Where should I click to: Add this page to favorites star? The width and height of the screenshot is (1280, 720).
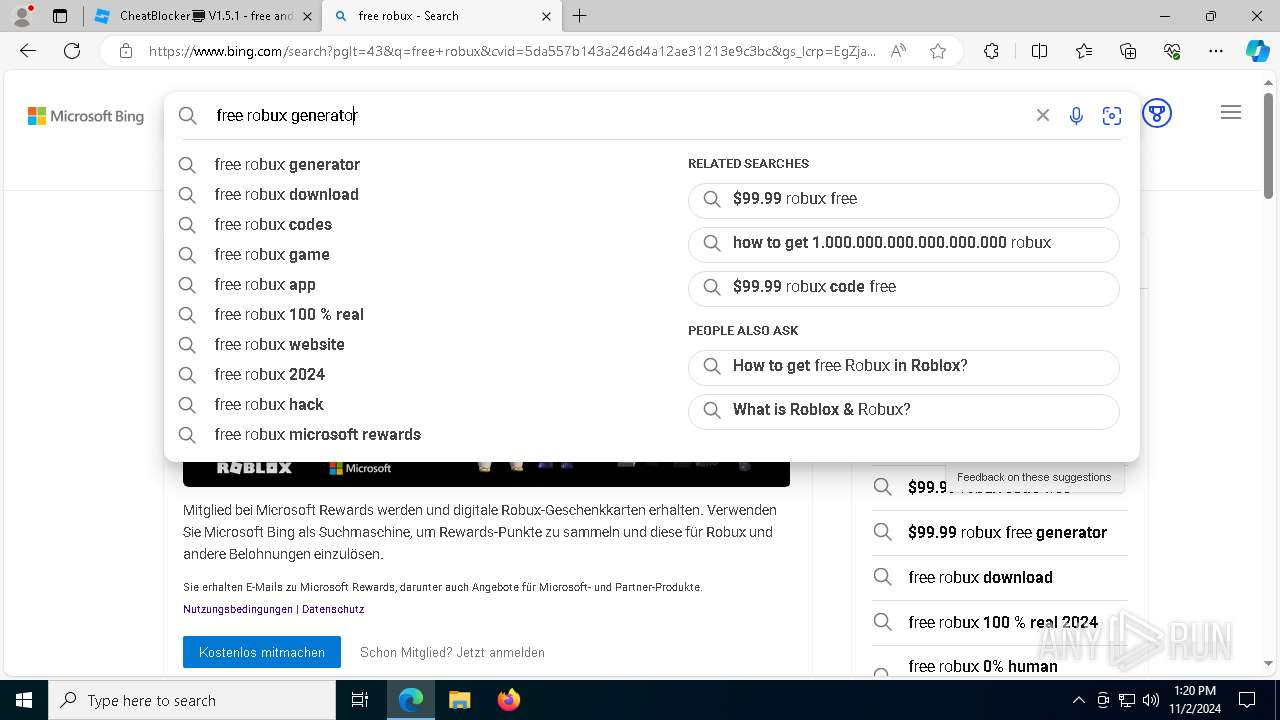tap(938, 51)
